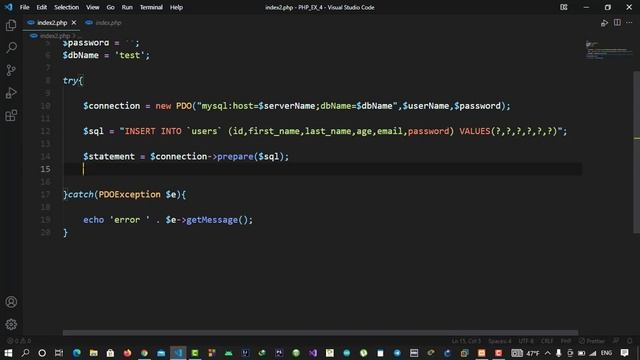Open editor More Actions ellipsis
The height and width of the screenshot is (360, 640).
pyautogui.click(x=629, y=22)
